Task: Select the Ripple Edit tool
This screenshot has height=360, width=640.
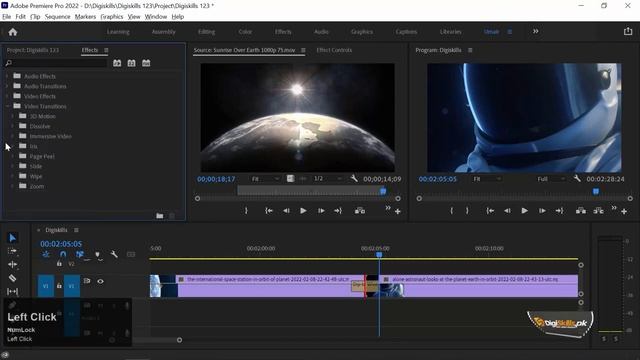Action: coord(12,264)
